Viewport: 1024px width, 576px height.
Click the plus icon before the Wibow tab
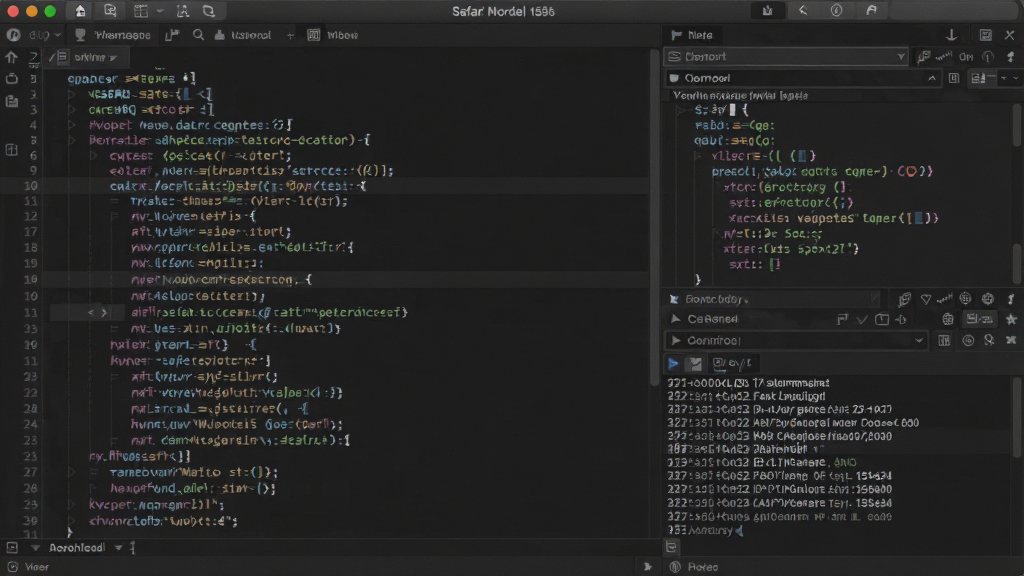(x=290, y=35)
